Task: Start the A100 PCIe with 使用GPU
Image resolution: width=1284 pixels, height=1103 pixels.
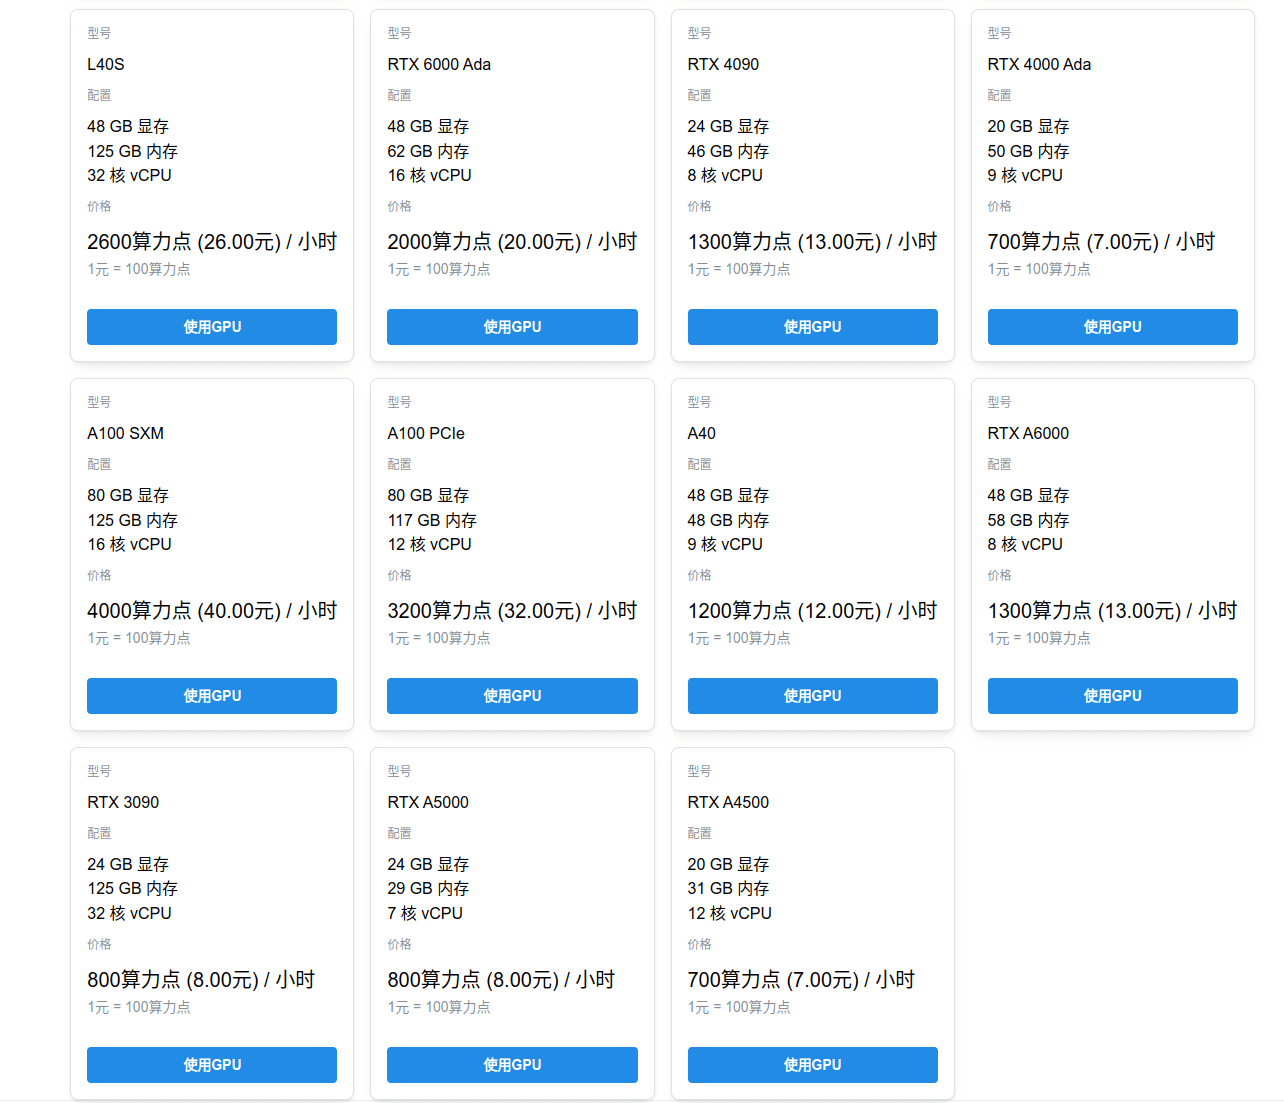Action: click(x=512, y=696)
